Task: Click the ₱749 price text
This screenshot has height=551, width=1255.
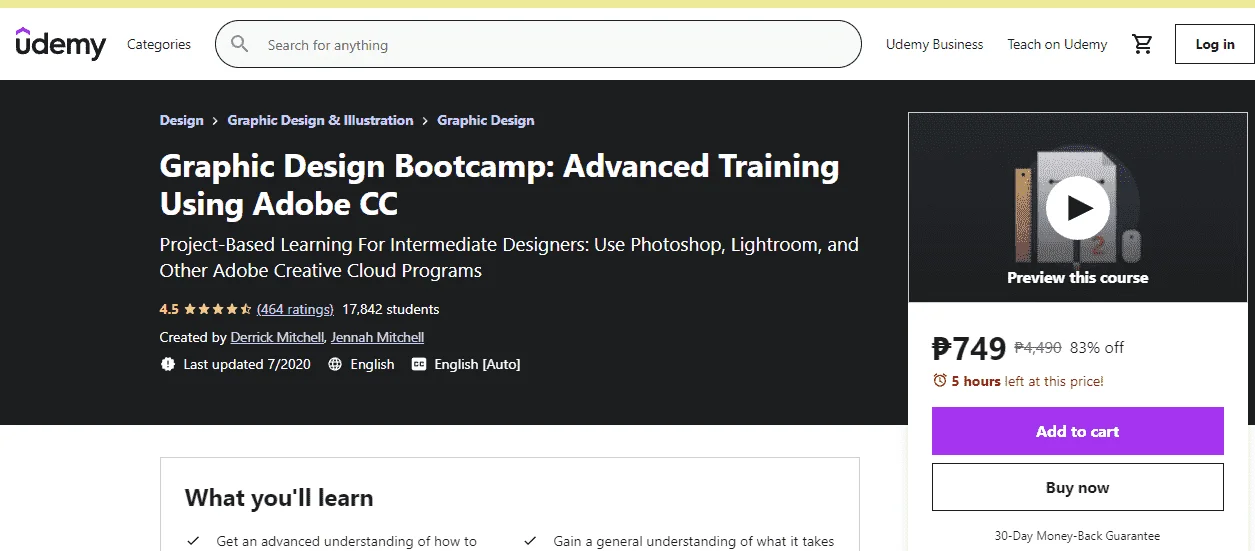Action: click(969, 348)
